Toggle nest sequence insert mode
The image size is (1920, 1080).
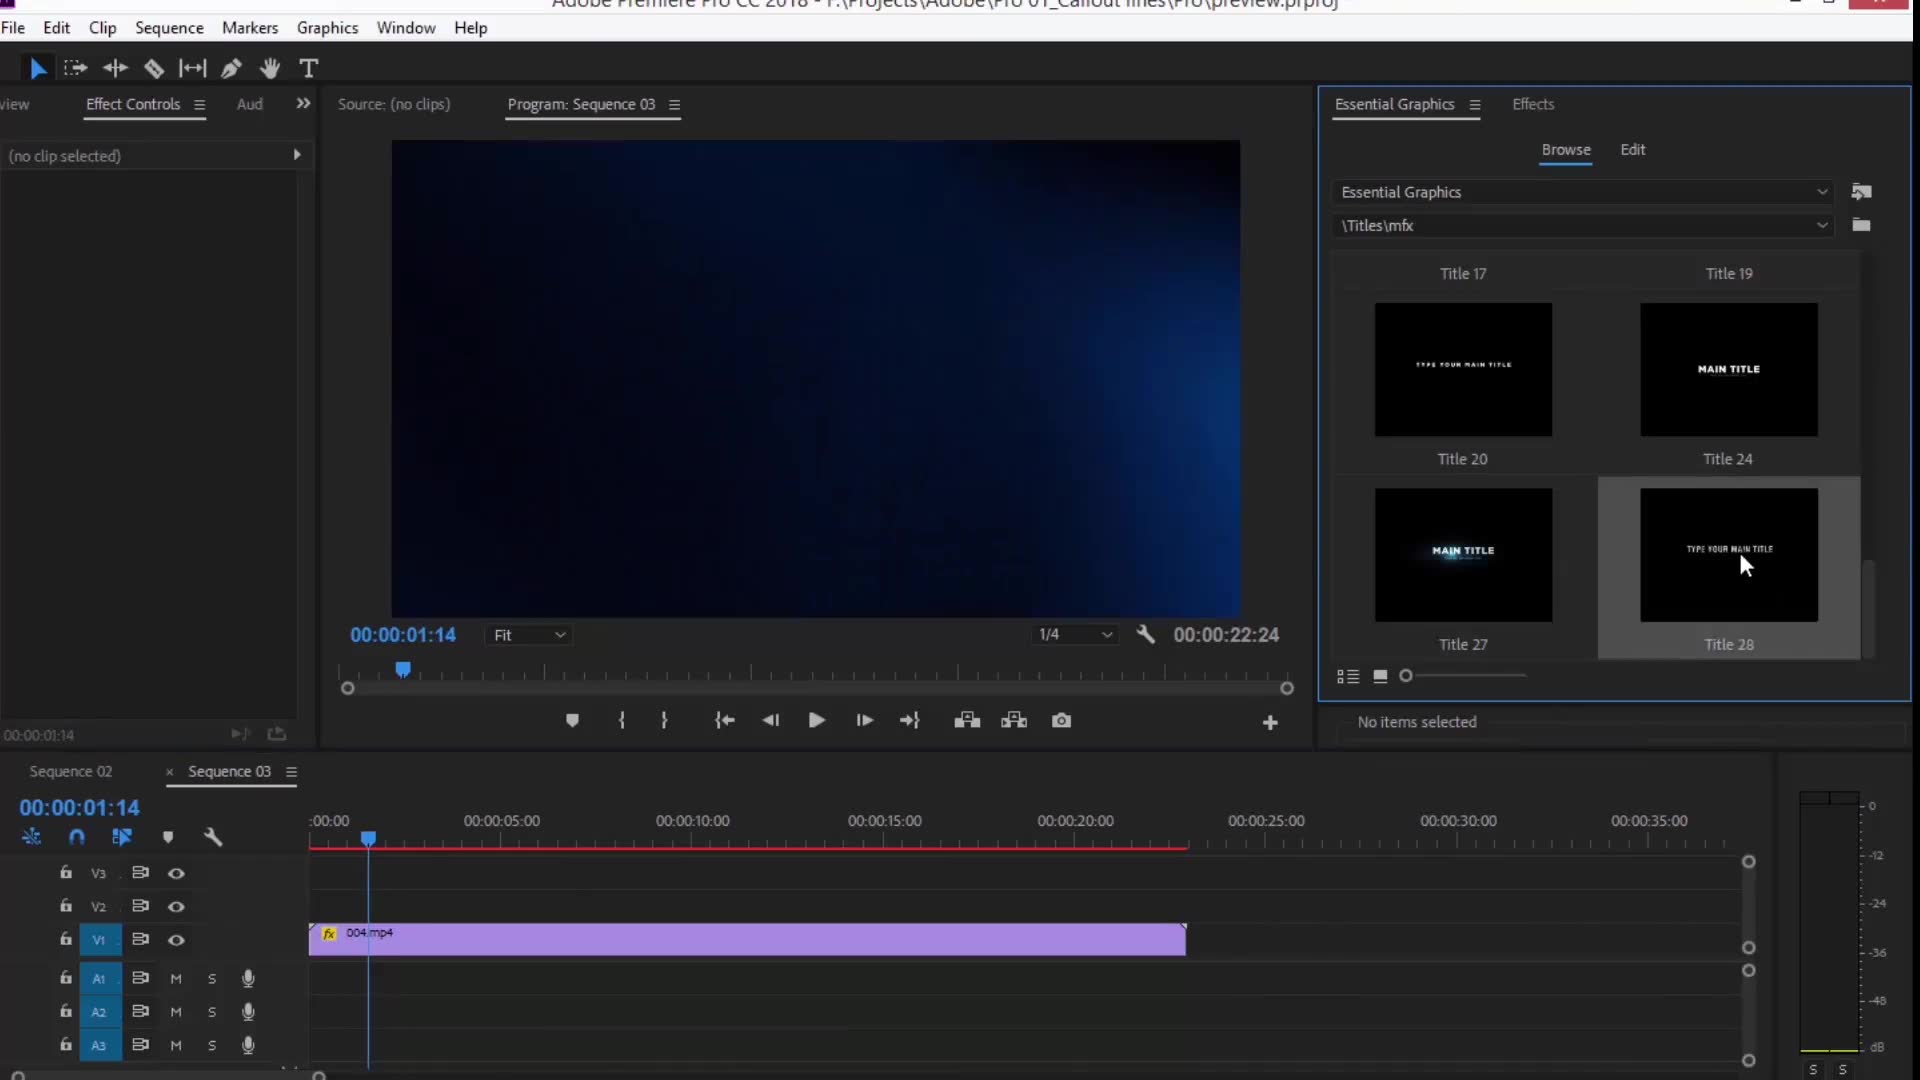click(x=31, y=837)
